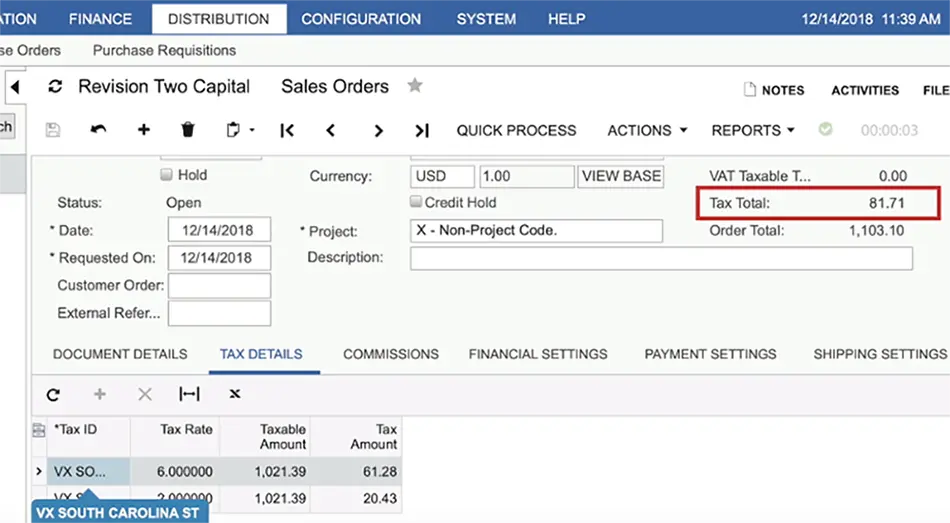Refresh the Revision Two Capital screen
950x523 pixels.
(55, 87)
